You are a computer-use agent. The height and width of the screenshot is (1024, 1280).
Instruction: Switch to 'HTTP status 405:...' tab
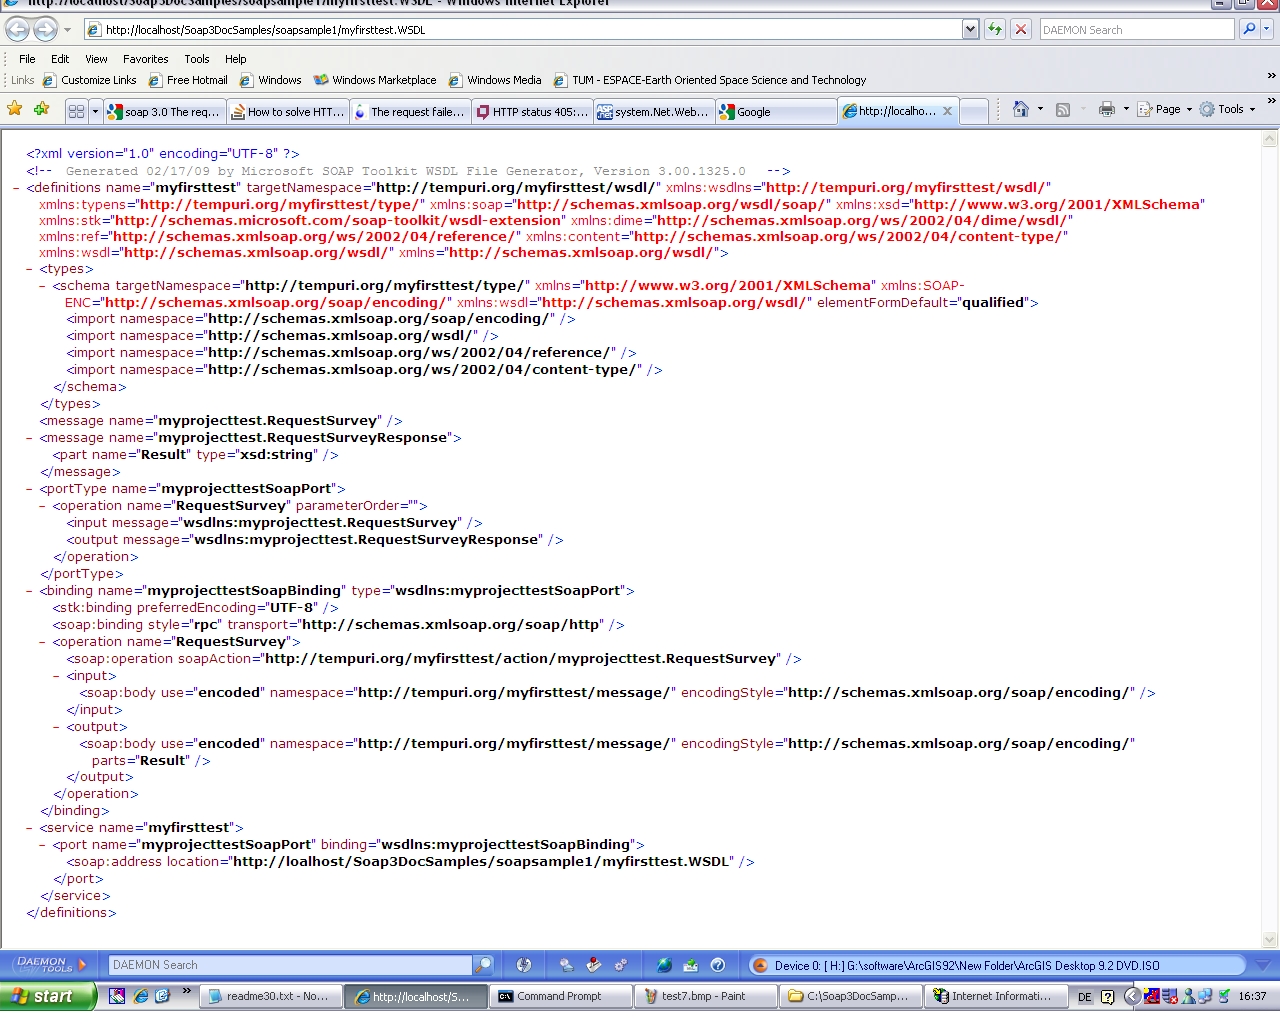(532, 112)
